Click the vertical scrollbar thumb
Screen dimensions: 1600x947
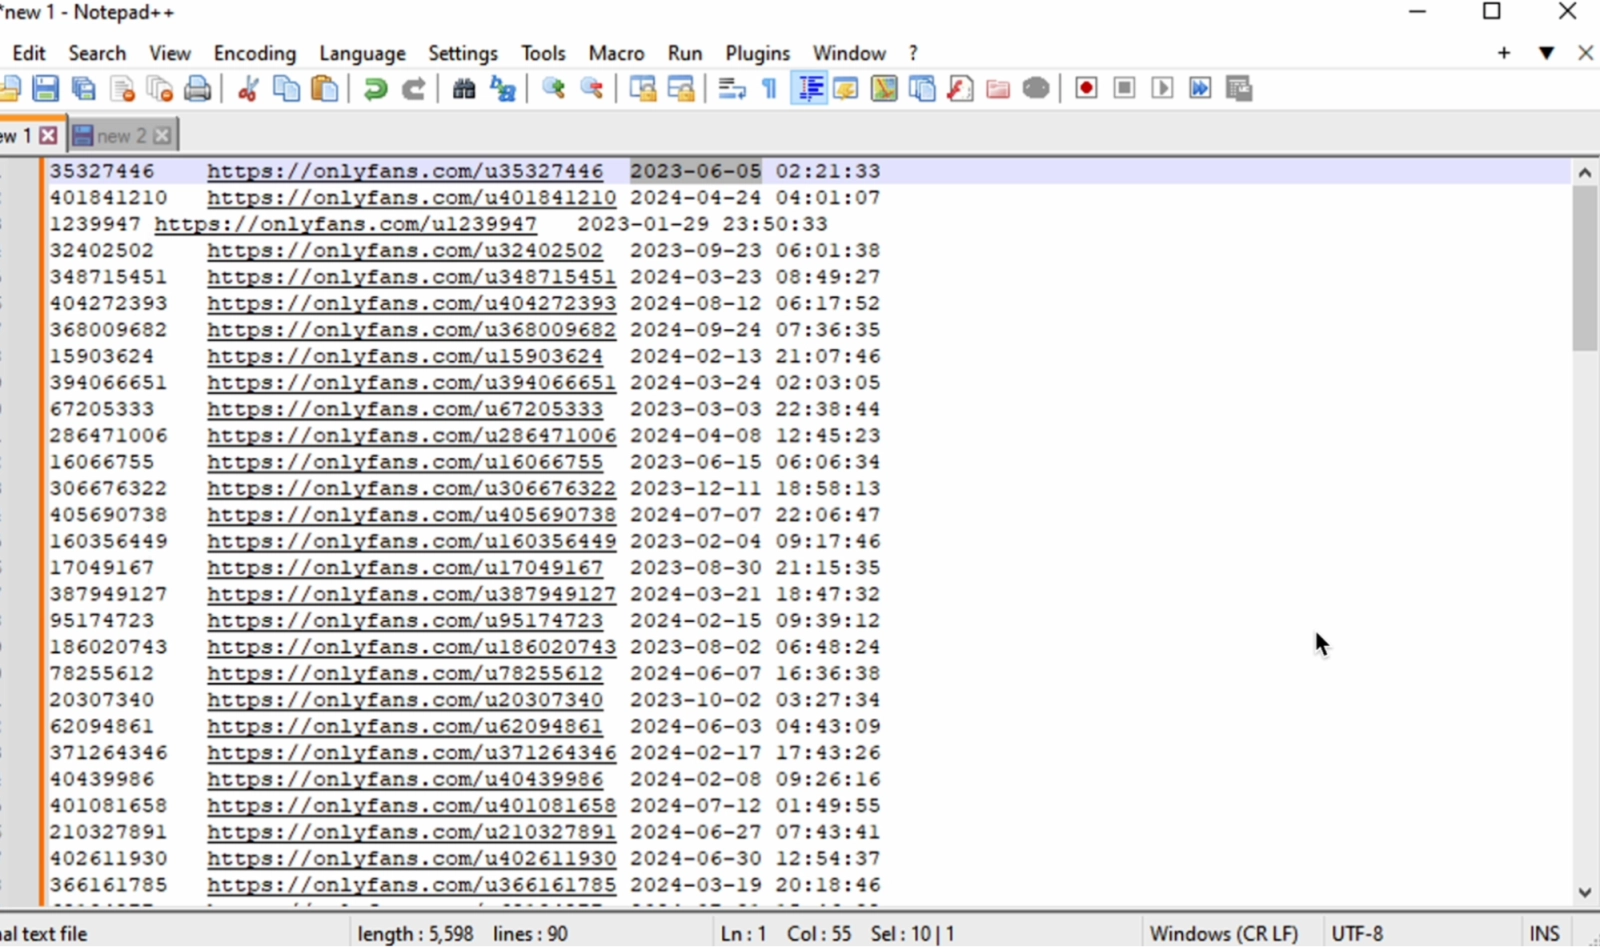tap(1584, 268)
